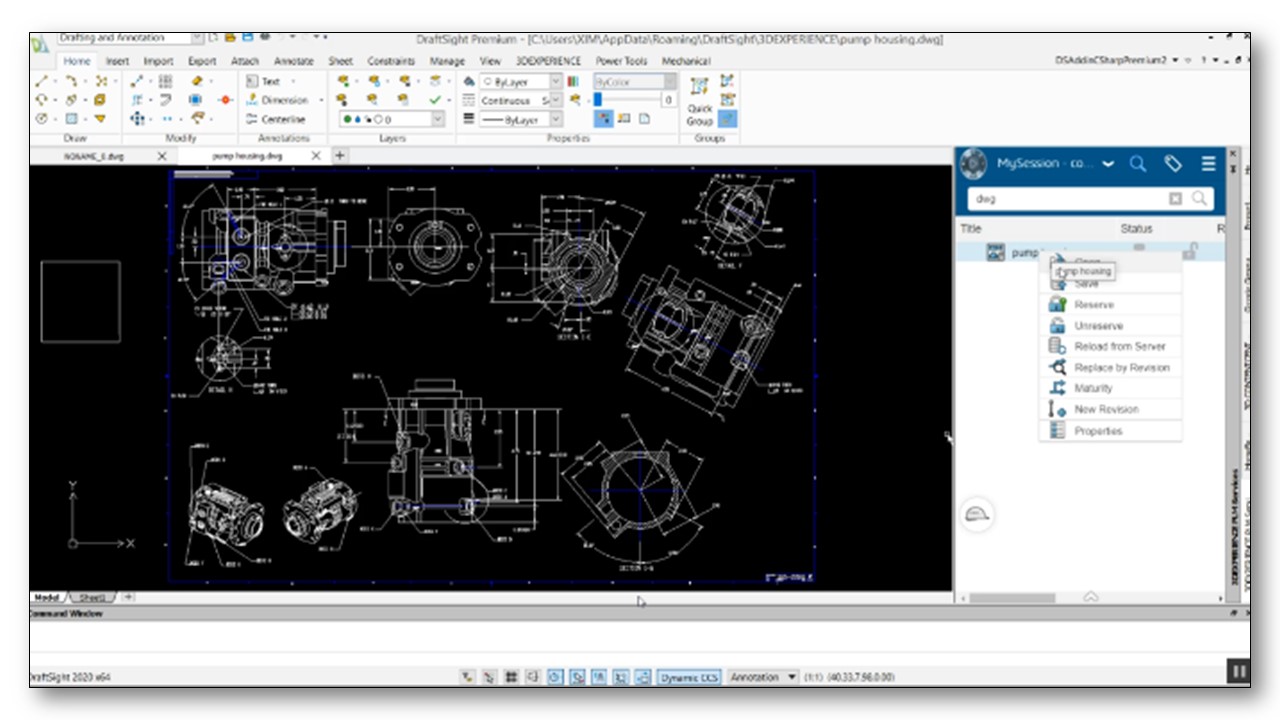Open the Annotate ribbon tab
The width and height of the screenshot is (1280, 720).
293,61
